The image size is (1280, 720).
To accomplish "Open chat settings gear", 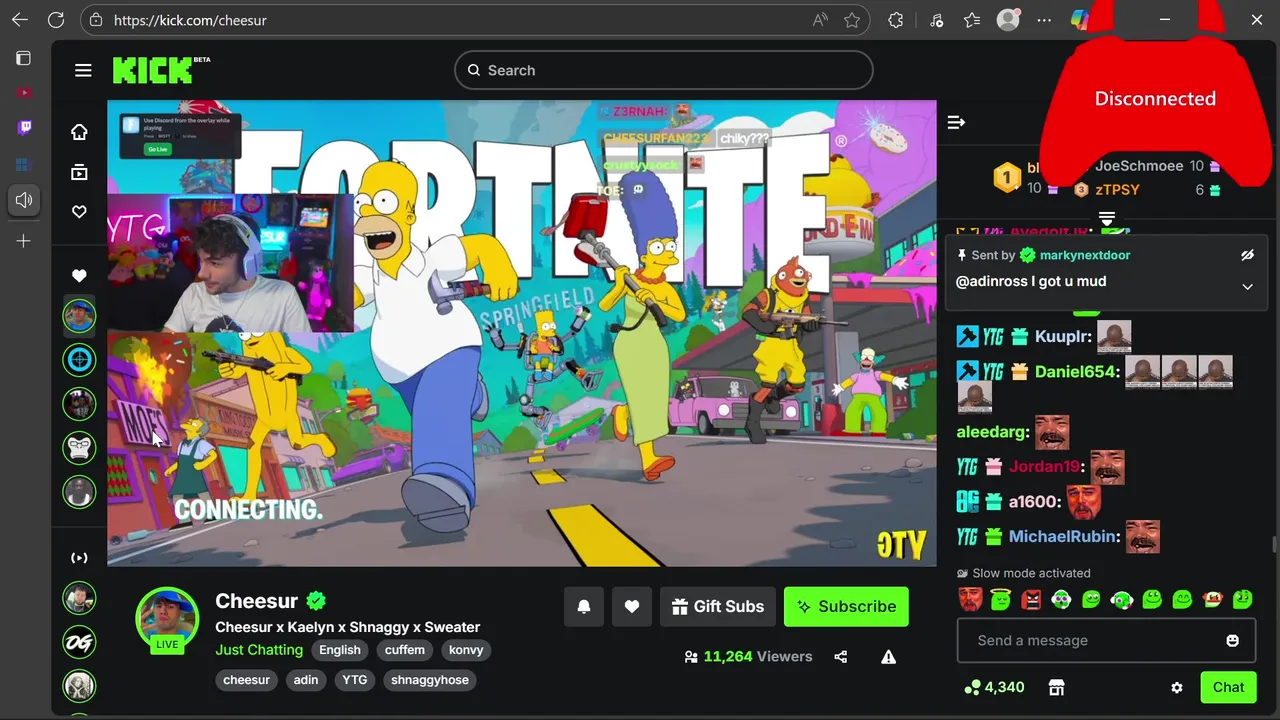I will (x=1177, y=688).
